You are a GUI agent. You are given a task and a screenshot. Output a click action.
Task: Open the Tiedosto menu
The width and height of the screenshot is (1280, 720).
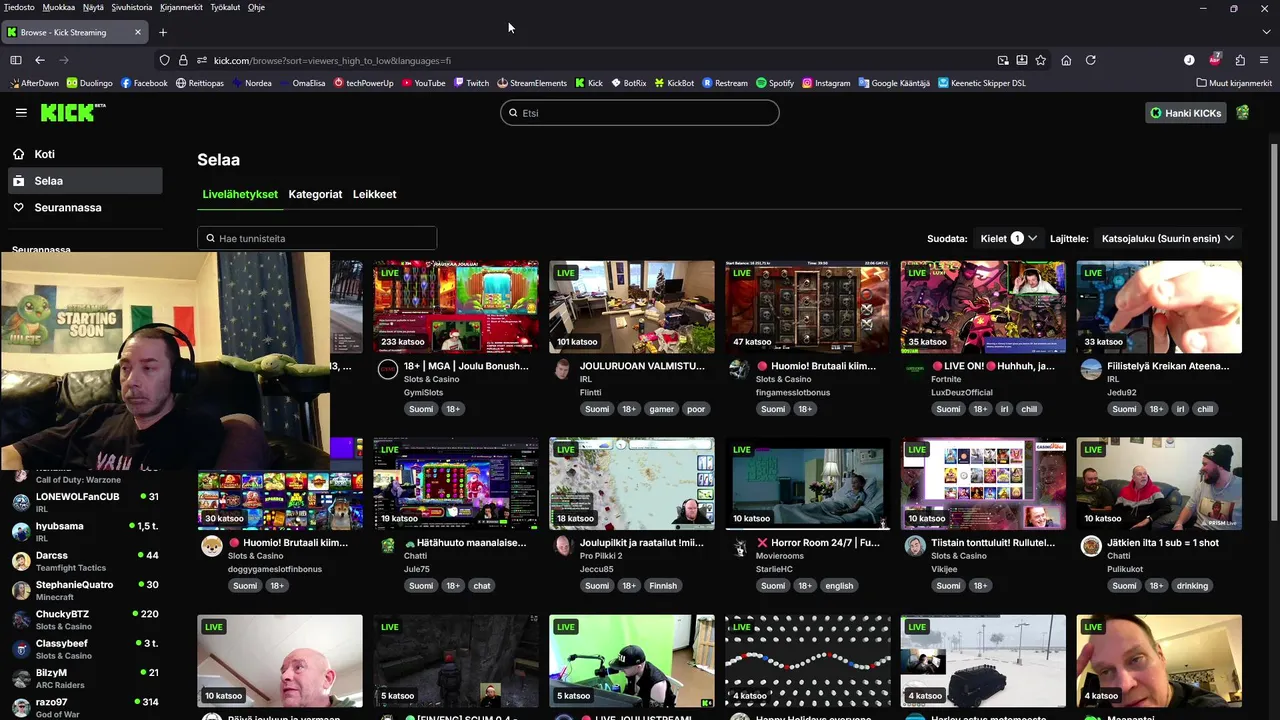pos(19,7)
